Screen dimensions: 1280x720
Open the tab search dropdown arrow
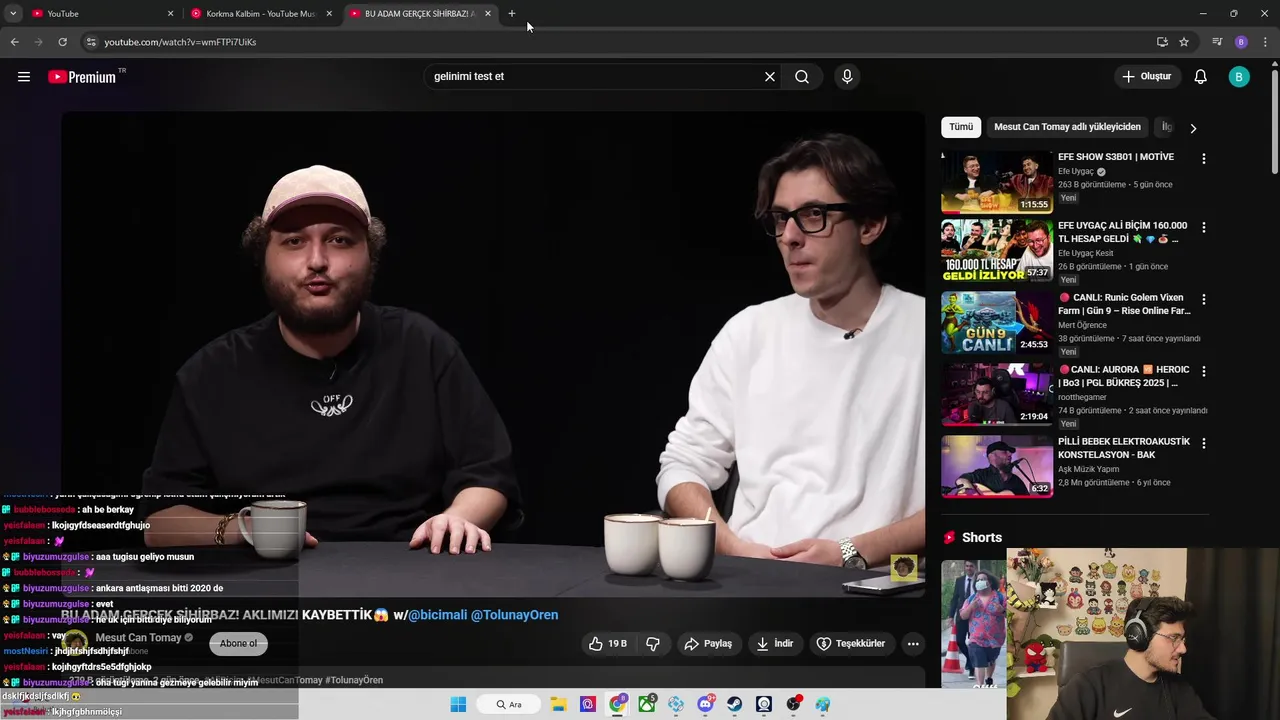[13, 14]
